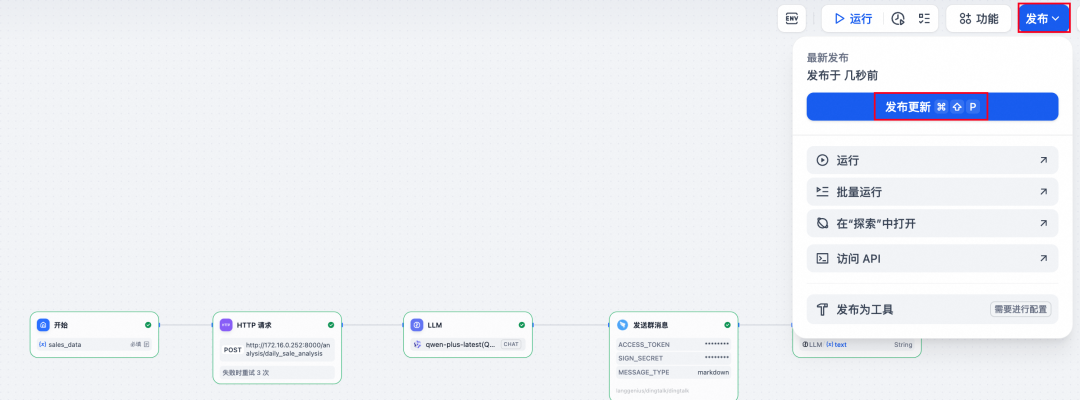The height and width of the screenshot is (400, 1080).
Task: Click the run history clock icon
Action: 897,19
